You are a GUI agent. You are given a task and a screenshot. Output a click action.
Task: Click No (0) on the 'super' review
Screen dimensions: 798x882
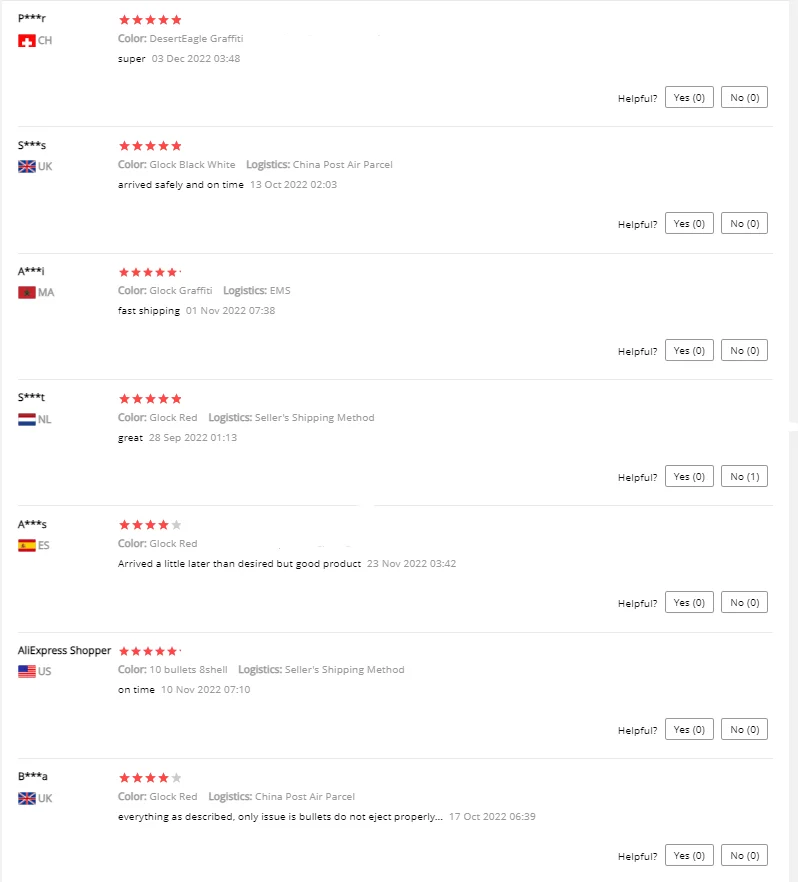click(744, 98)
